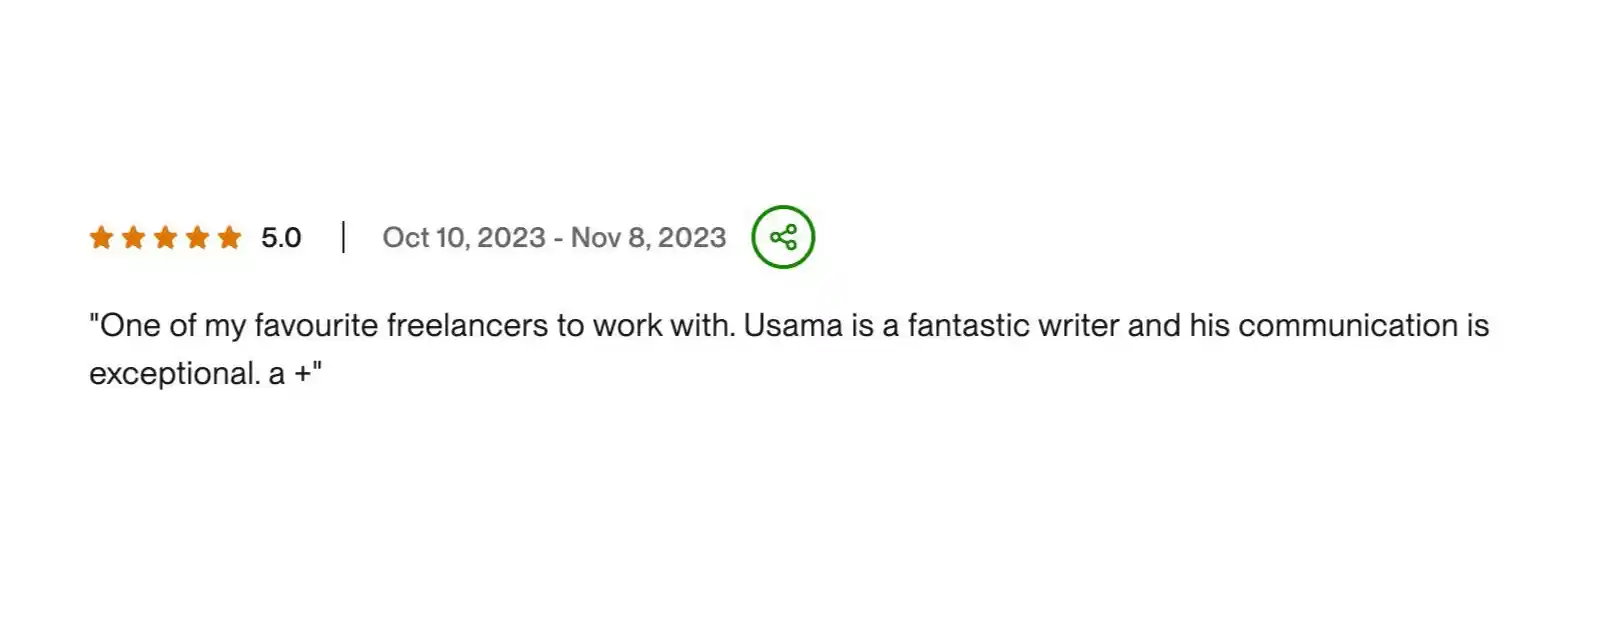1600x644 pixels.
Task: Click the word exceptional on second line
Action: click(174, 374)
